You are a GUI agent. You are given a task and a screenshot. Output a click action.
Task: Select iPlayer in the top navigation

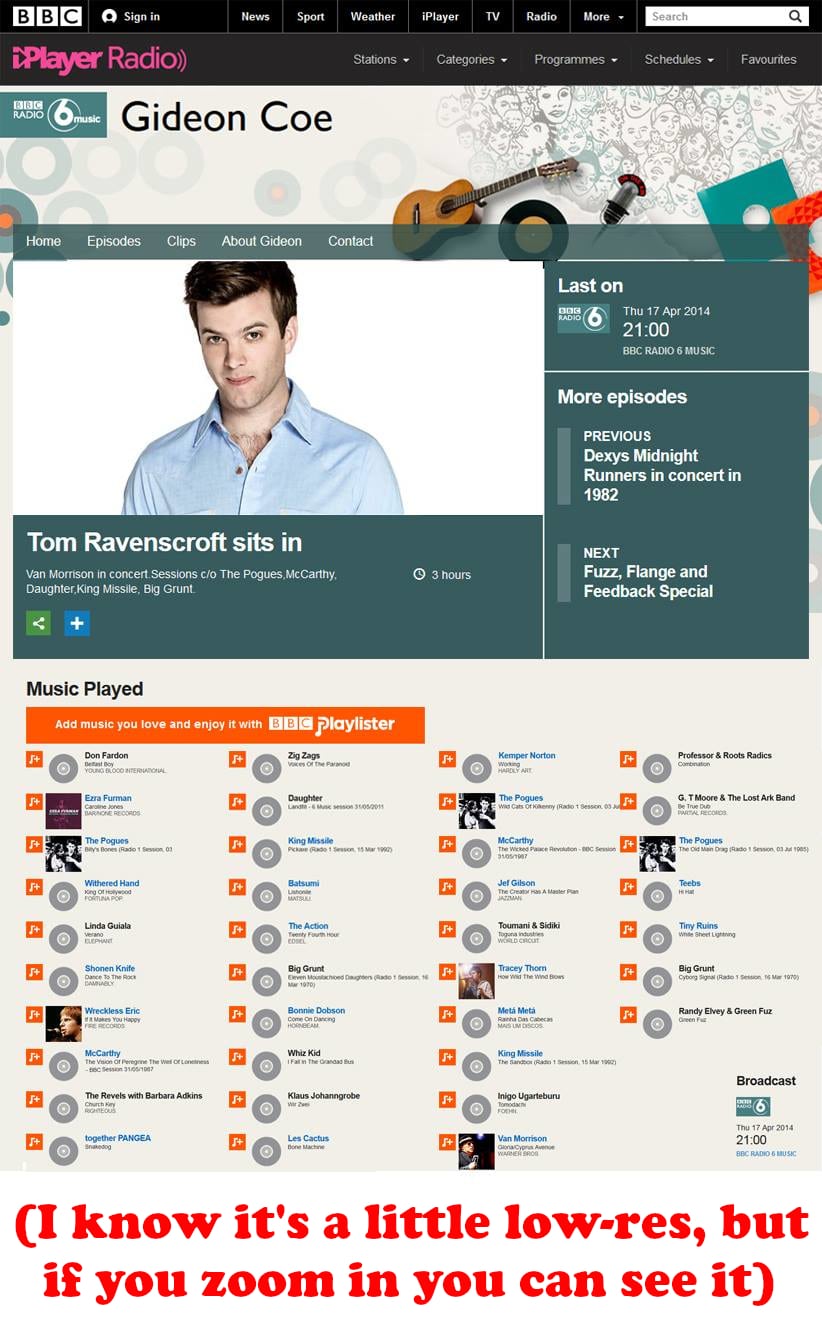pyautogui.click(x=440, y=16)
